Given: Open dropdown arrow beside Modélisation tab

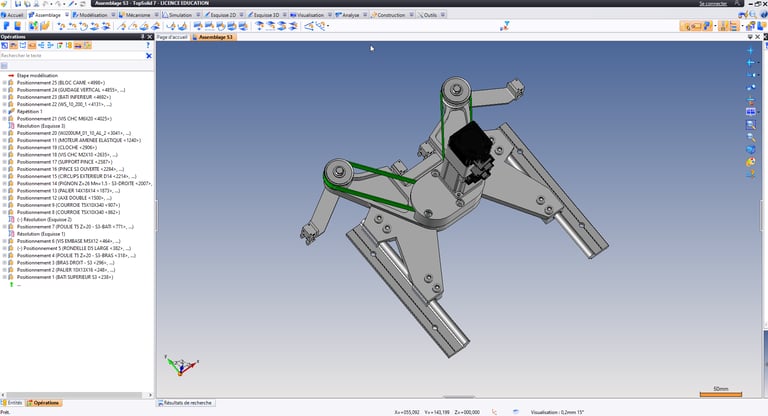Looking at the screenshot, I should pyautogui.click(x=113, y=15).
